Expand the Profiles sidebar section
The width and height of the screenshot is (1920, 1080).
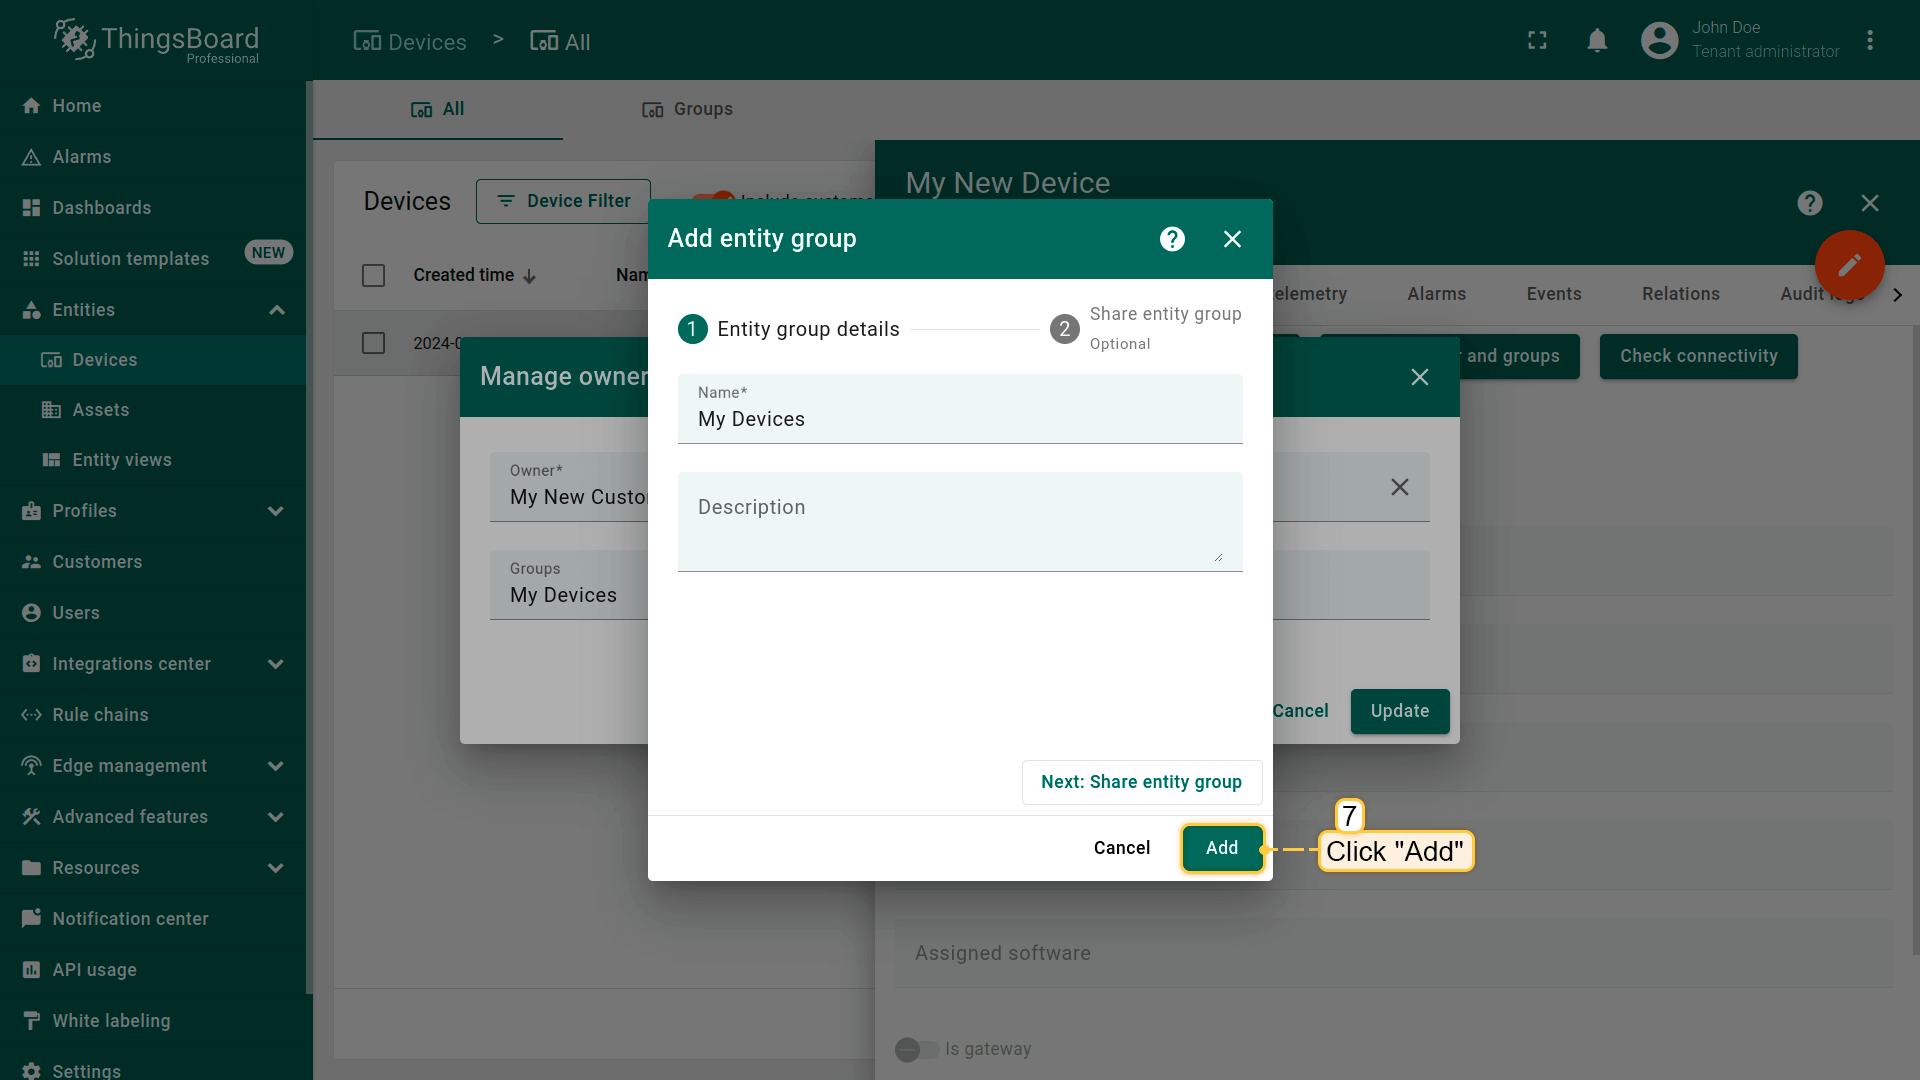point(276,511)
